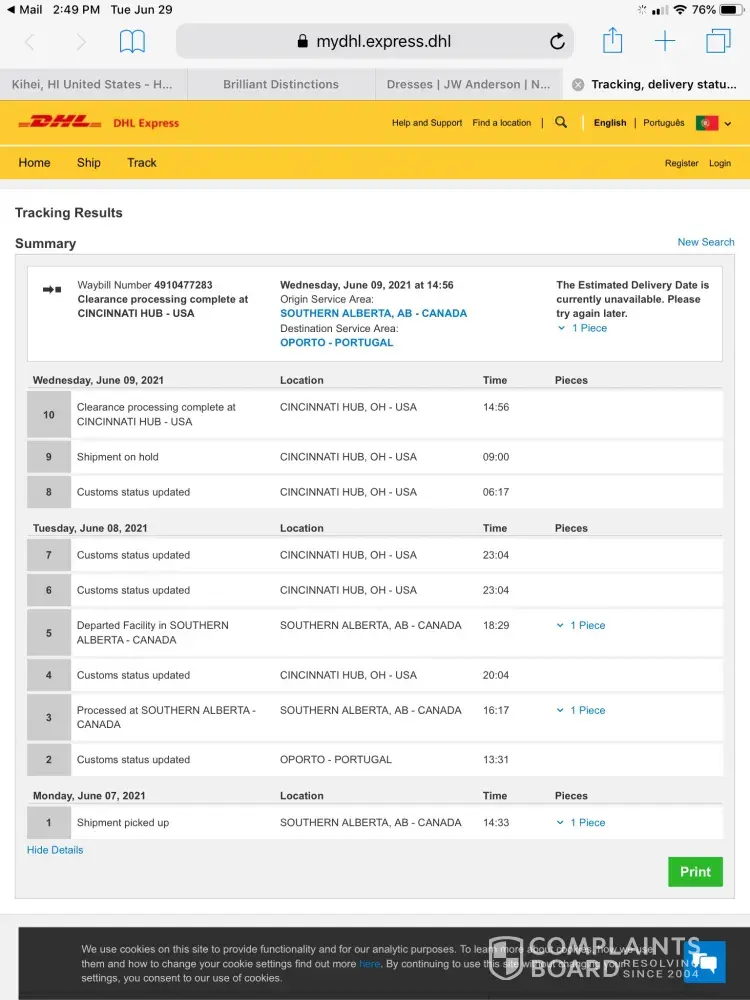Viewport: 750px width, 1000px height.
Task: Close the Tracking, delivery status tab
Action: click(x=578, y=85)
